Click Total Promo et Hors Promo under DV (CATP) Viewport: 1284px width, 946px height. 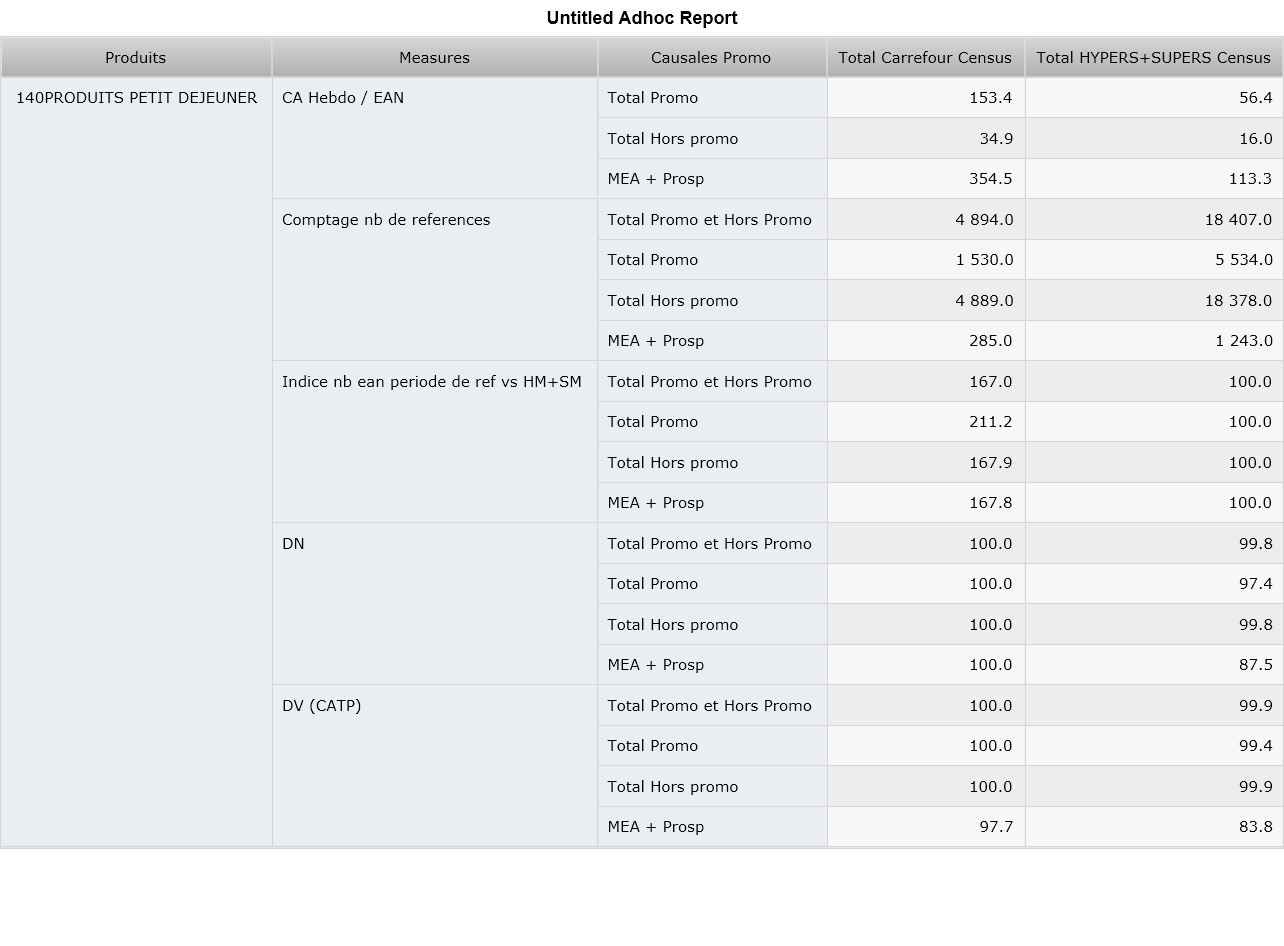point(712,705)
